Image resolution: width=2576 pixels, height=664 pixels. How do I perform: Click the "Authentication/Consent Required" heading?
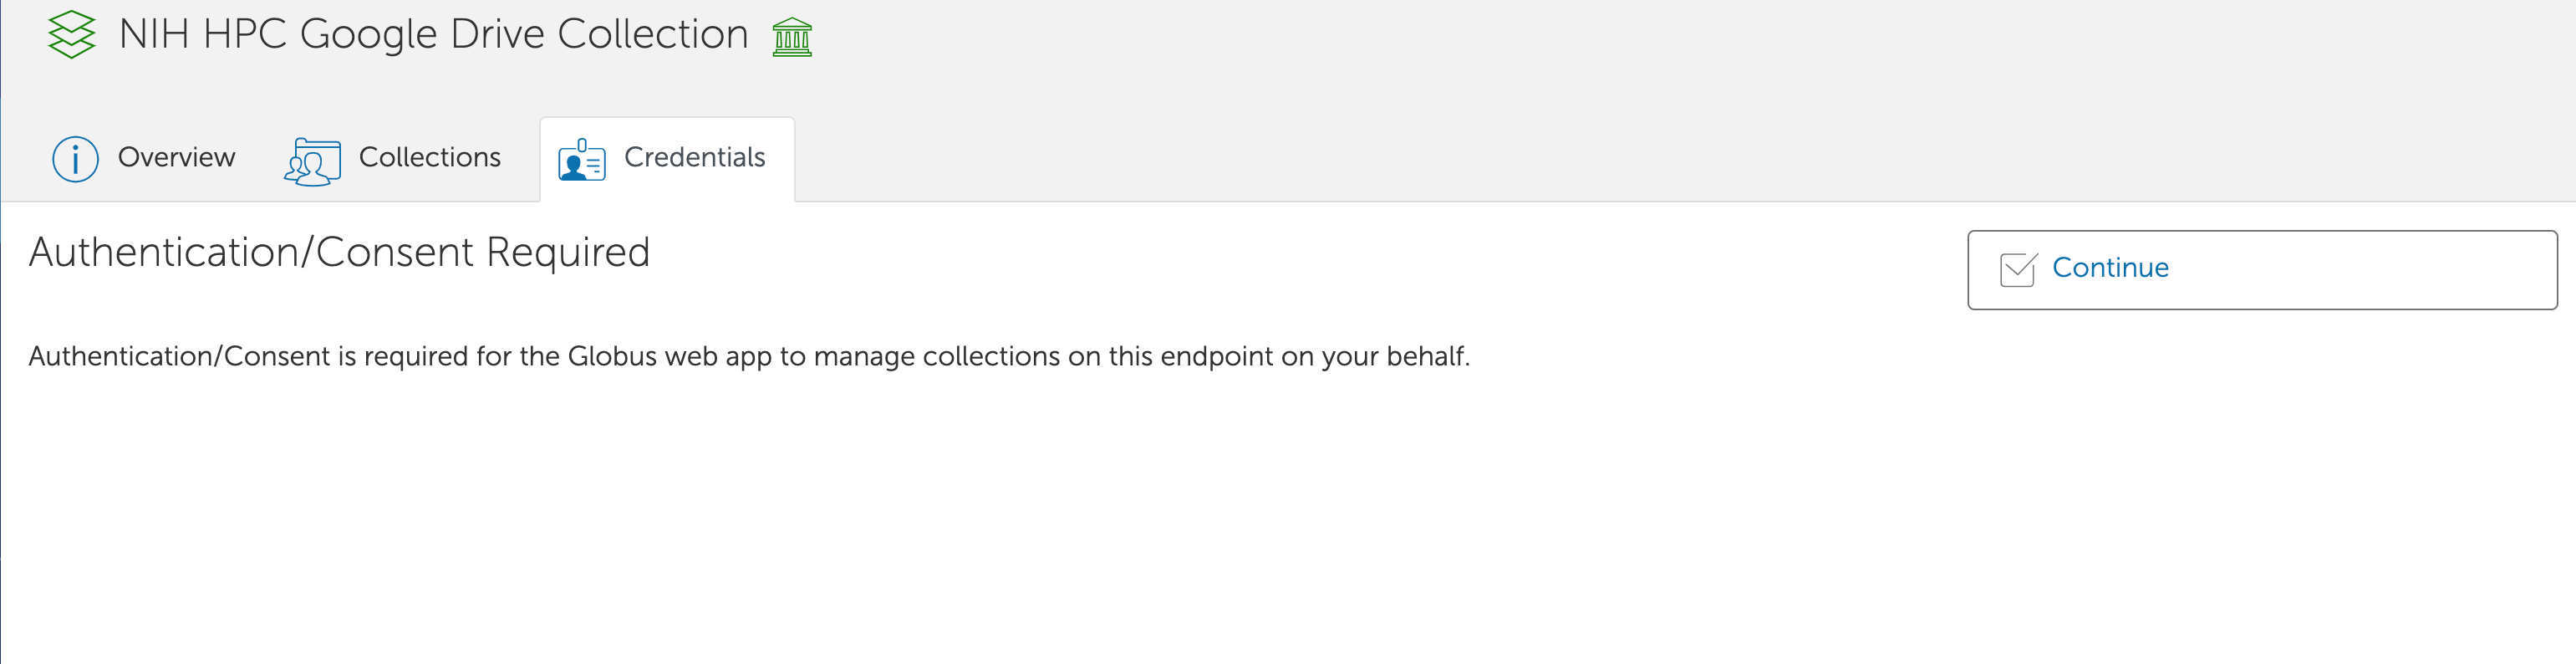pyautogui.click(x=339, y=253)
